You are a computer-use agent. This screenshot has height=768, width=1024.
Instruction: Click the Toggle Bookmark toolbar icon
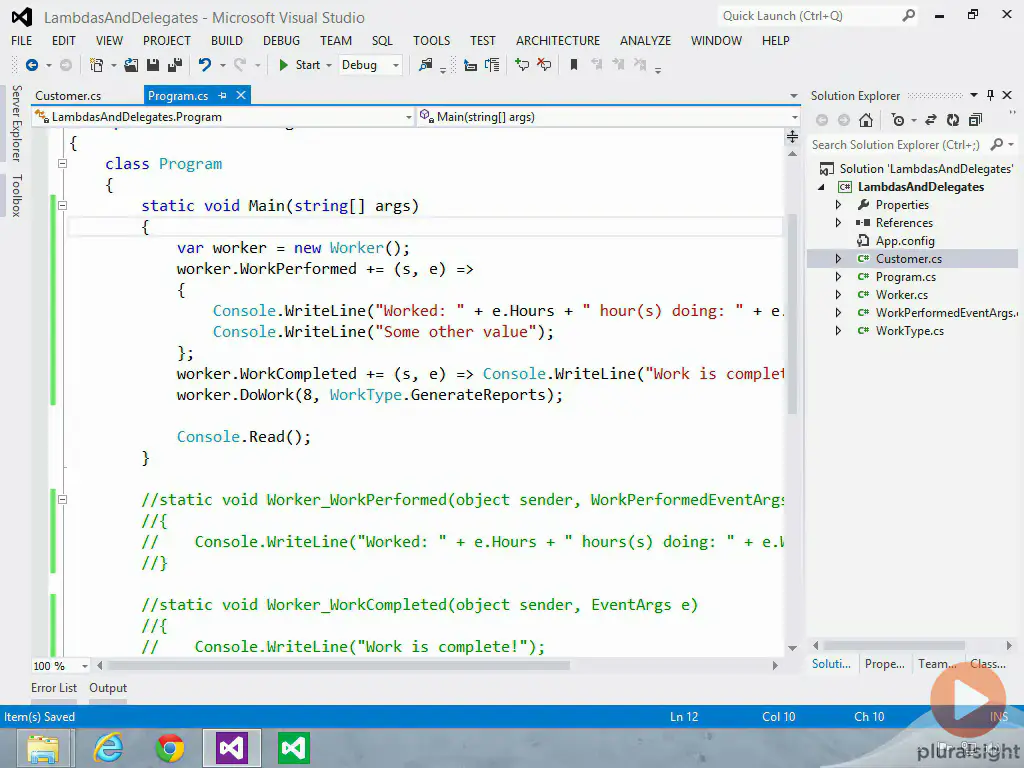tap(573, 65)
